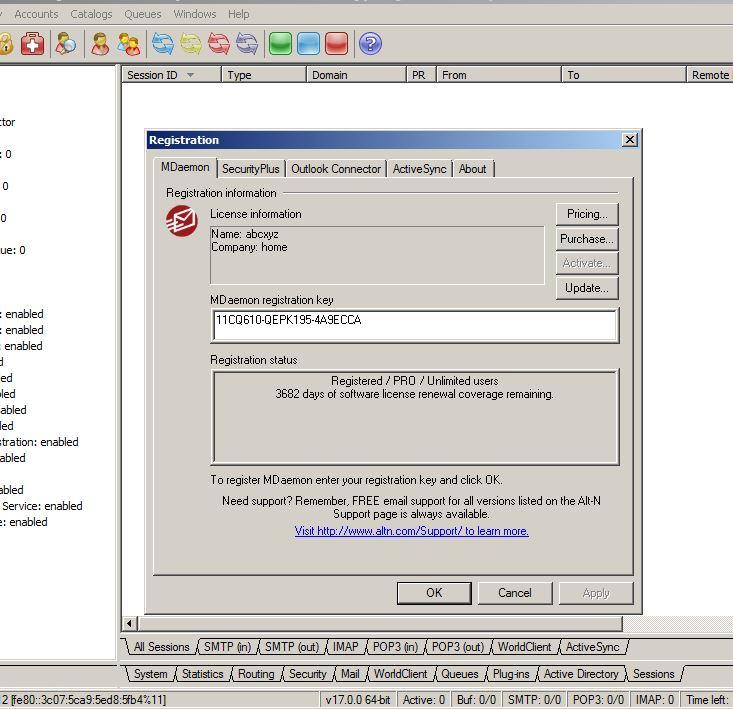Switch to the Active Directory bottom tab
Viewport: 733px width, 709px height.
[581, 674]
